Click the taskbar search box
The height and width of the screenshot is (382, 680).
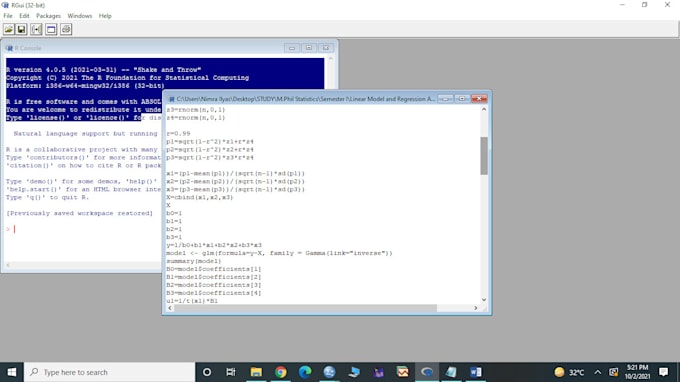tap(109, 372)
